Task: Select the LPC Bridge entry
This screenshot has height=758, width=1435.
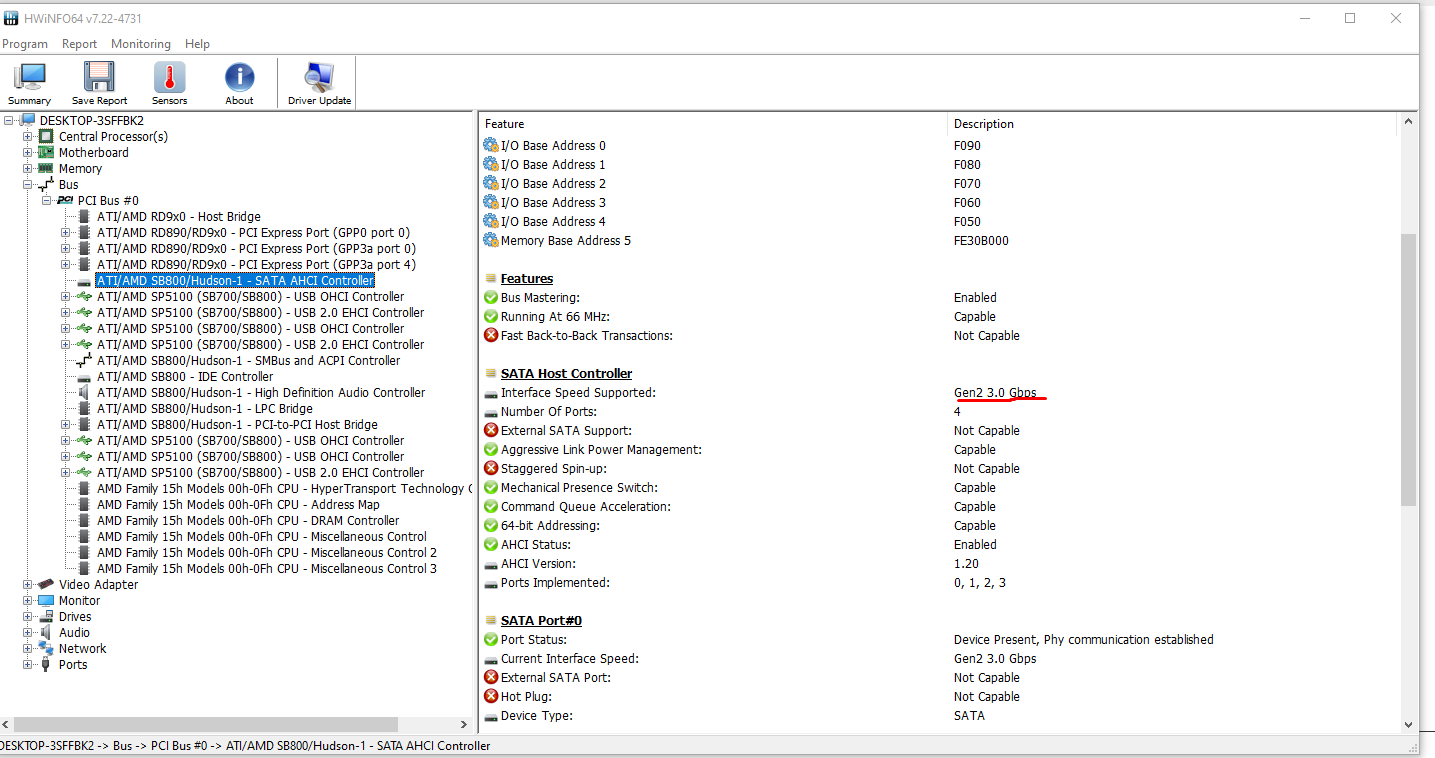Action: (205, 408)
